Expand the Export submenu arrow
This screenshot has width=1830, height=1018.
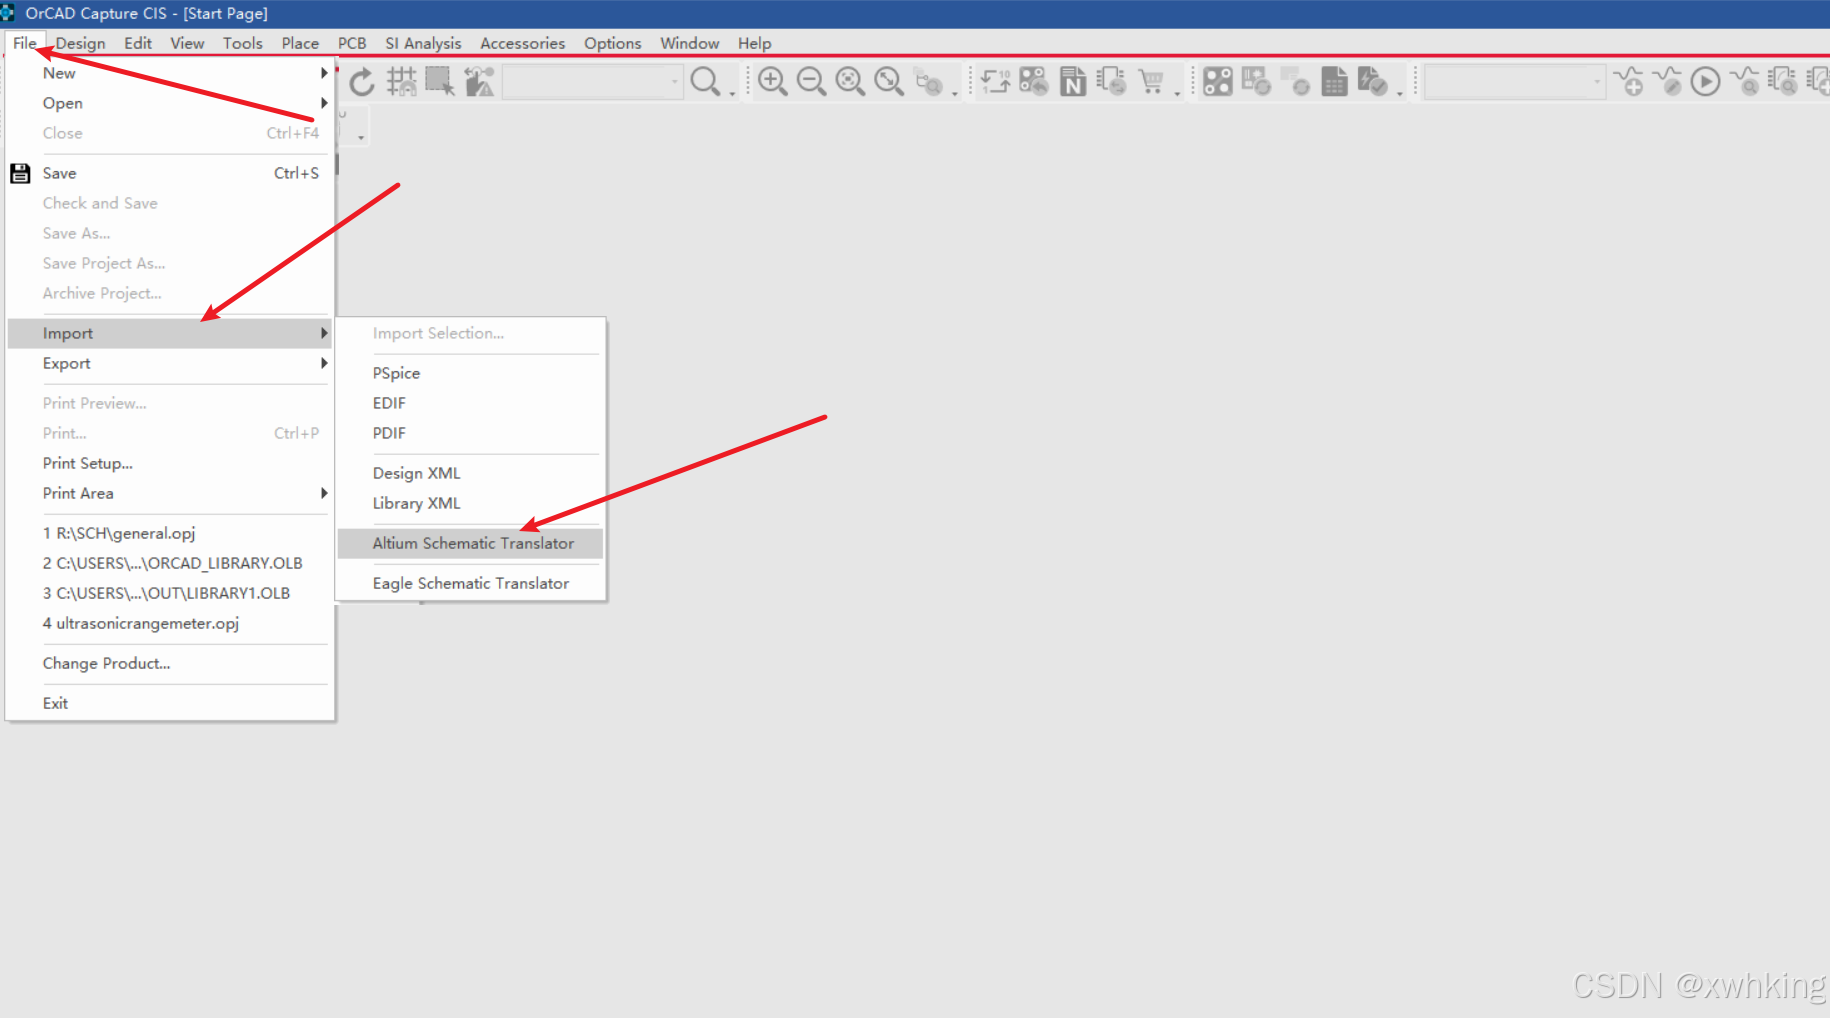(x=324, y=363)
